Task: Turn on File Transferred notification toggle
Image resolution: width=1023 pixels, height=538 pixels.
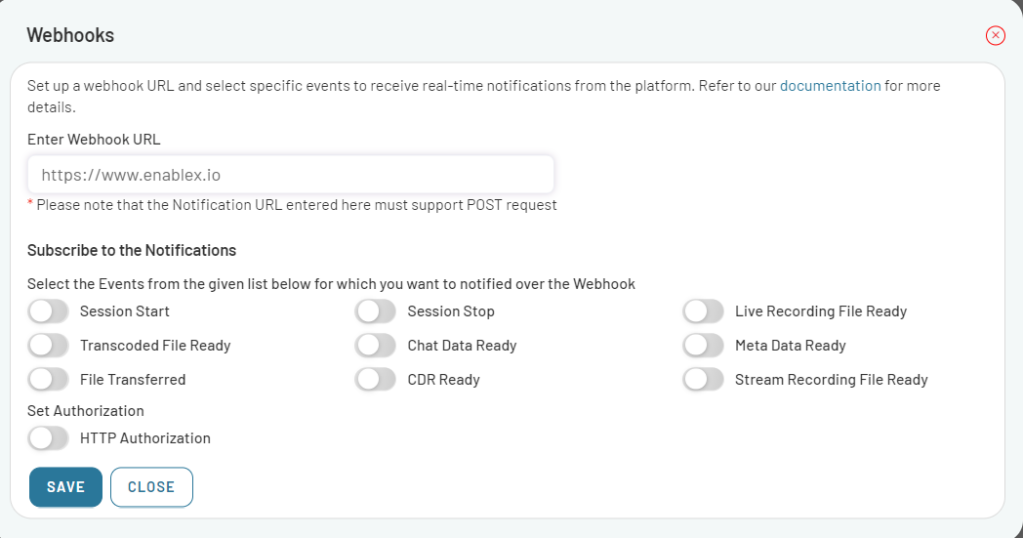Action: point(48,379)
